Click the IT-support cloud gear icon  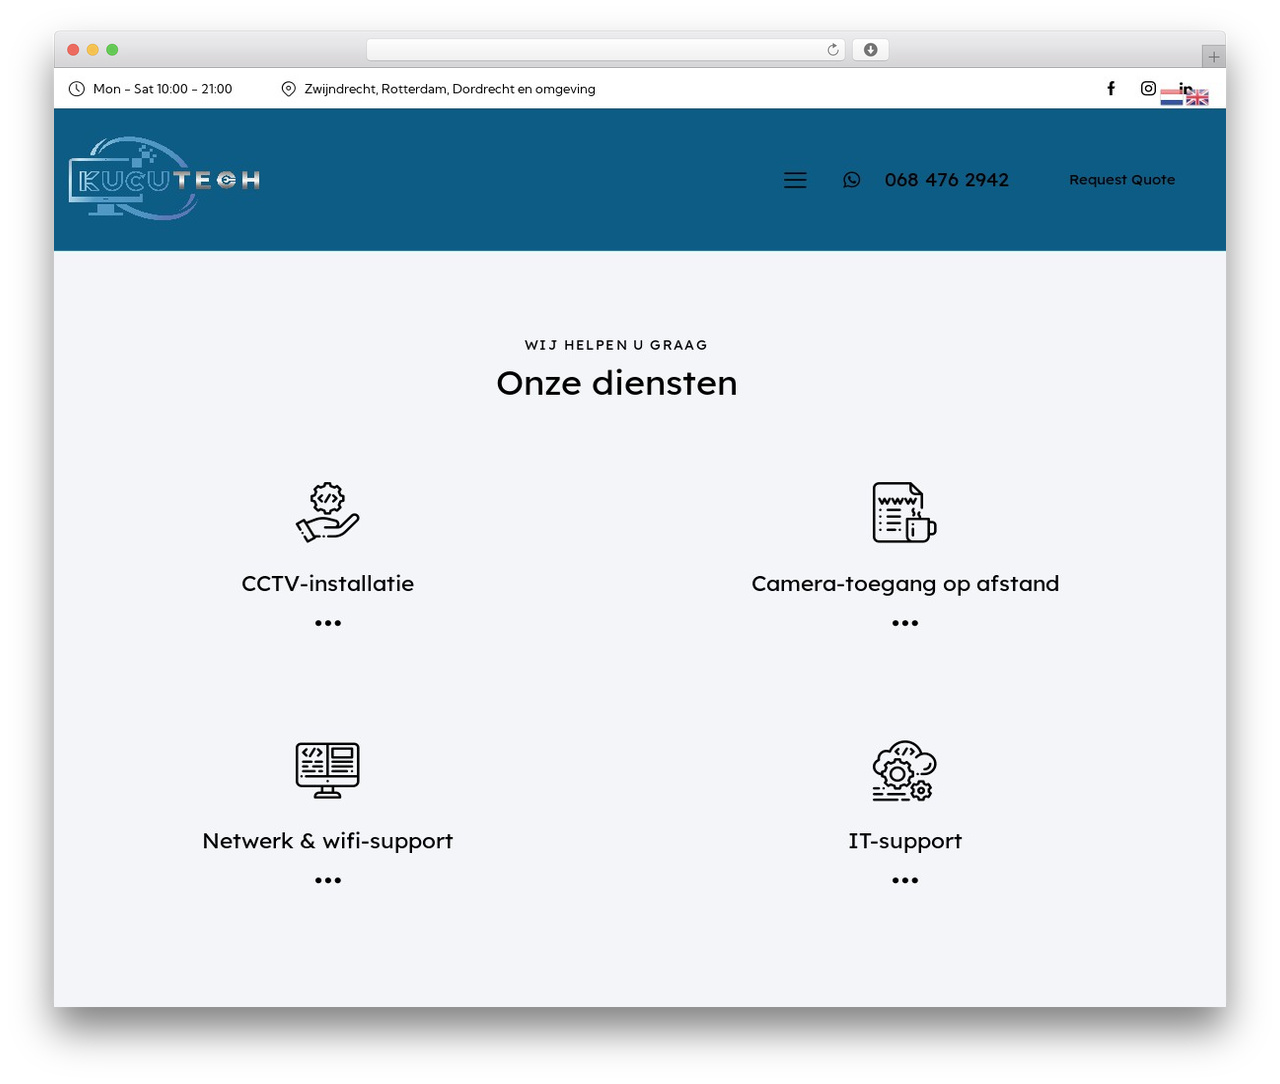coord(904,770)
